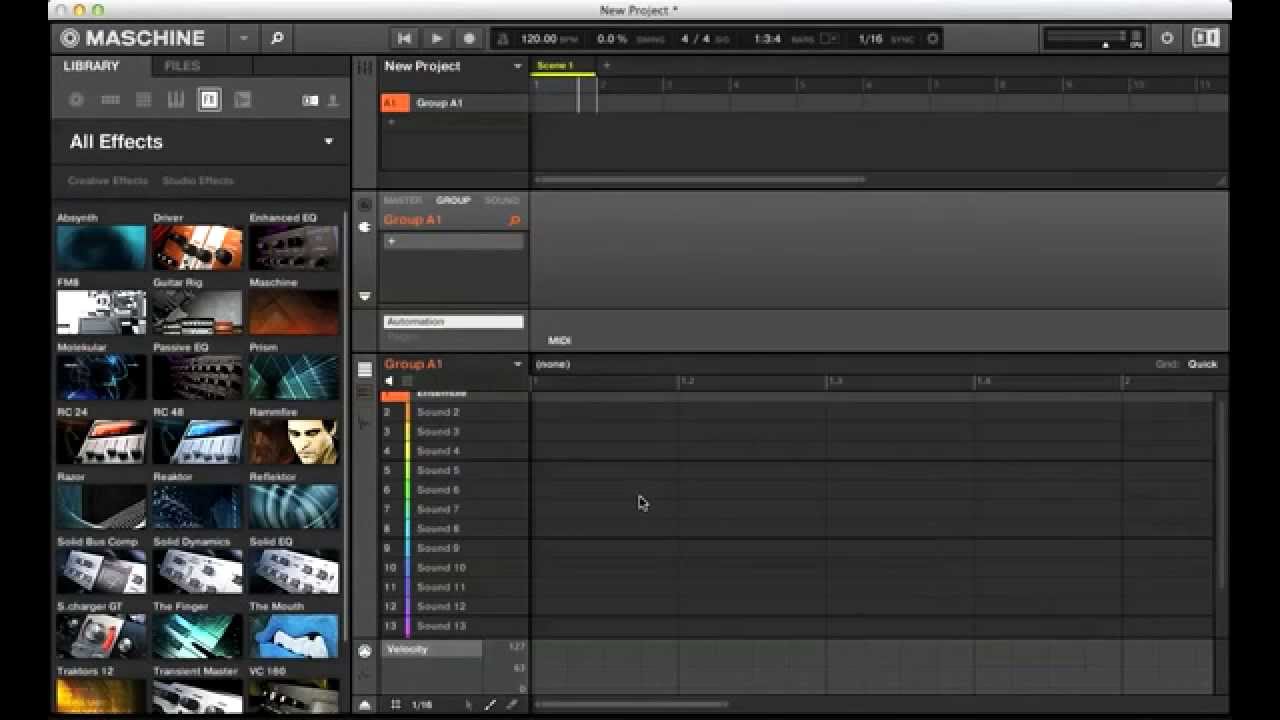
Task: Click the 1/16 sync grid value
Action: pyautogui.click(x=870, y=39)
